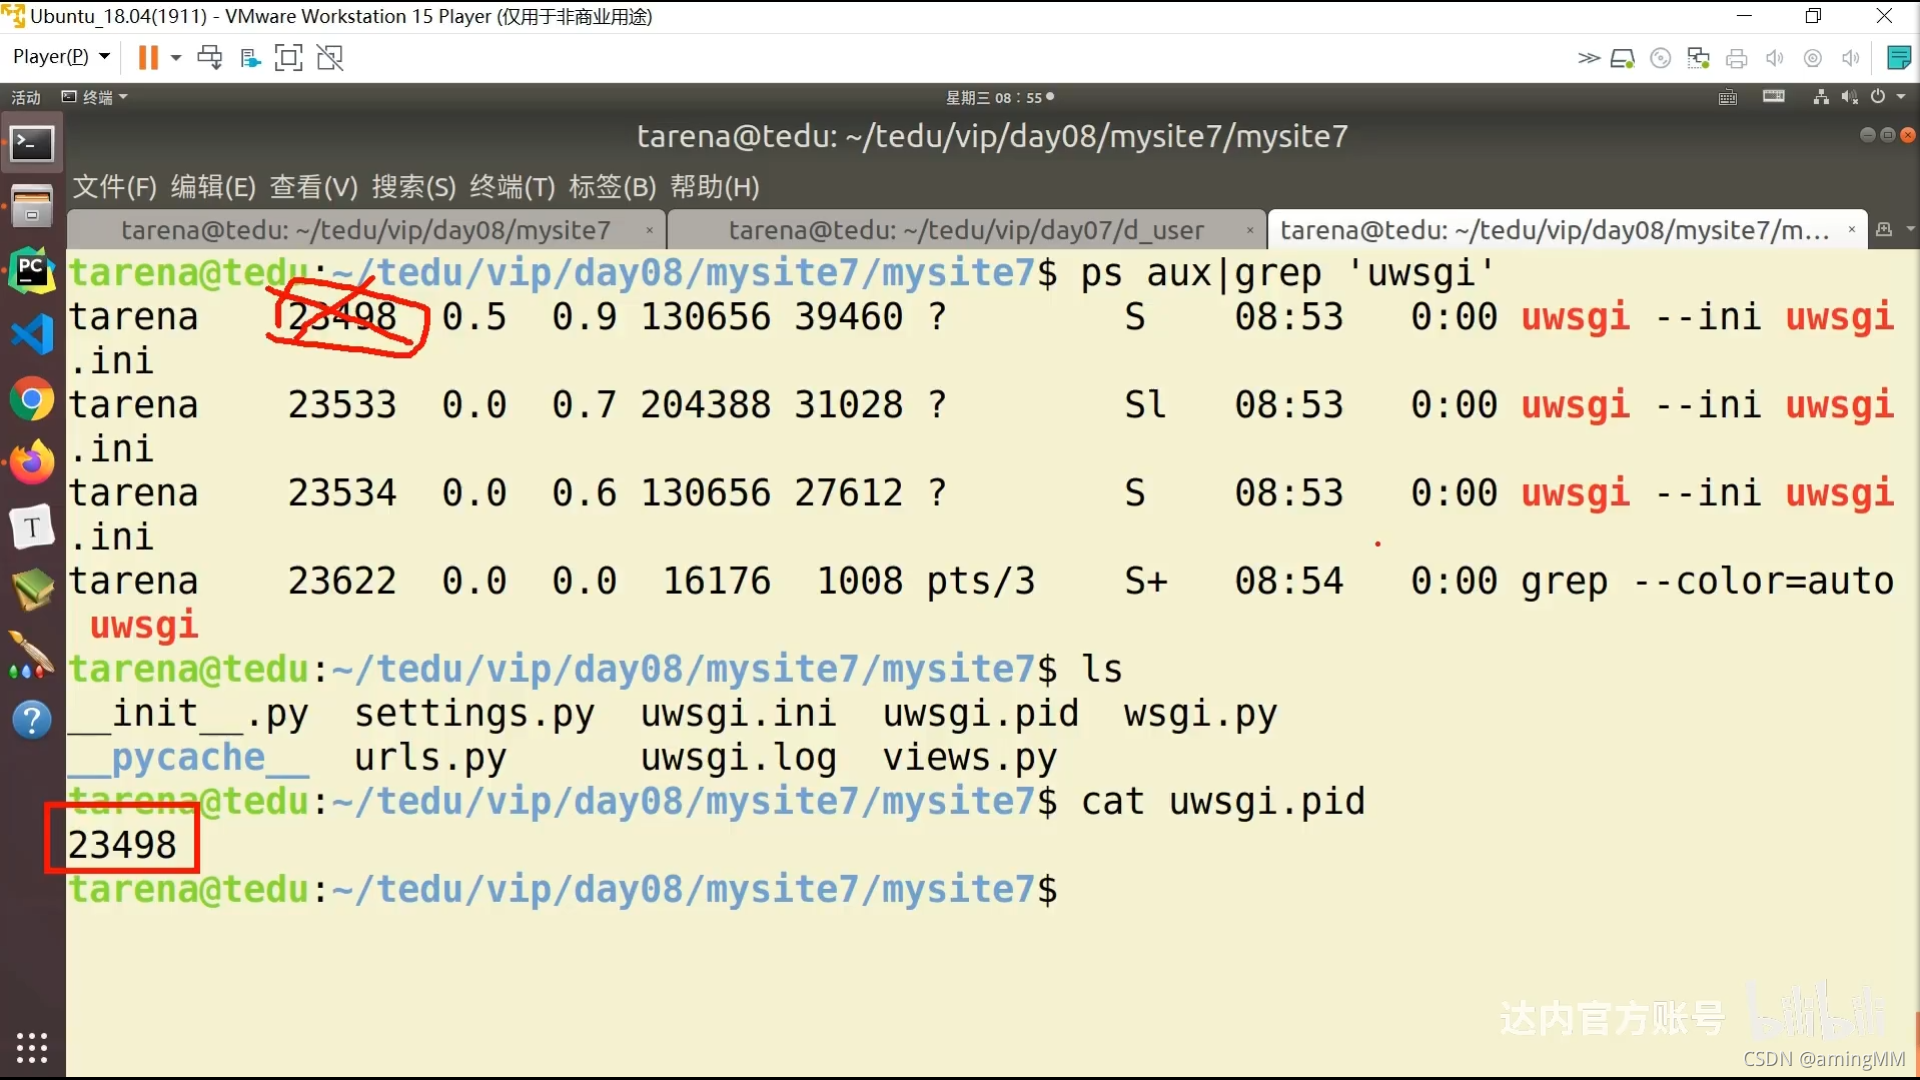Enter VMware full screen mode
Screen dimensions: 1920x1080
pos(288,58)
